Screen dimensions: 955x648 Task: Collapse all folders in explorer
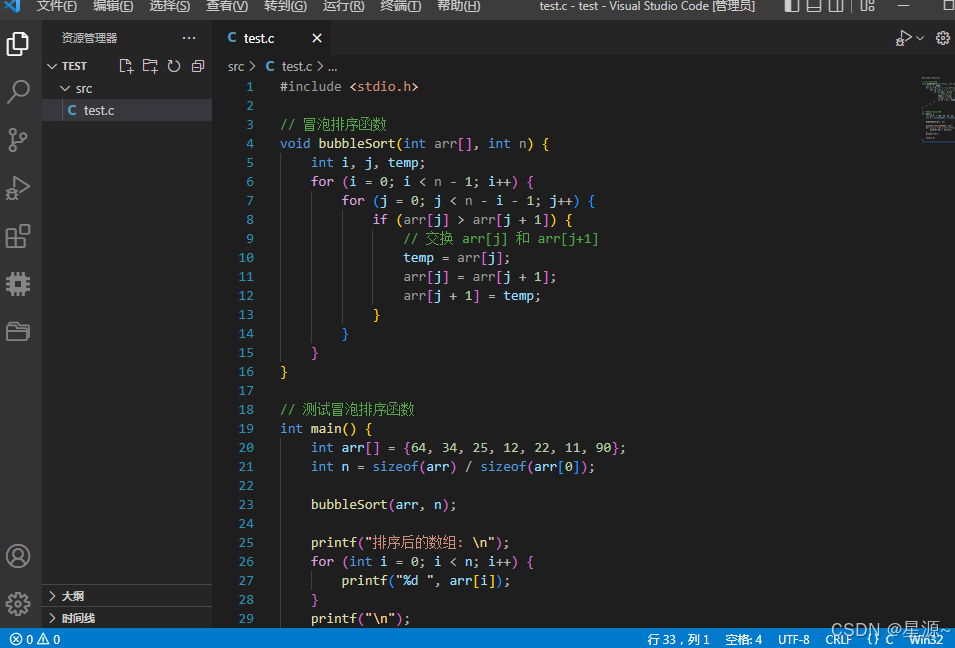pos(198,66)
